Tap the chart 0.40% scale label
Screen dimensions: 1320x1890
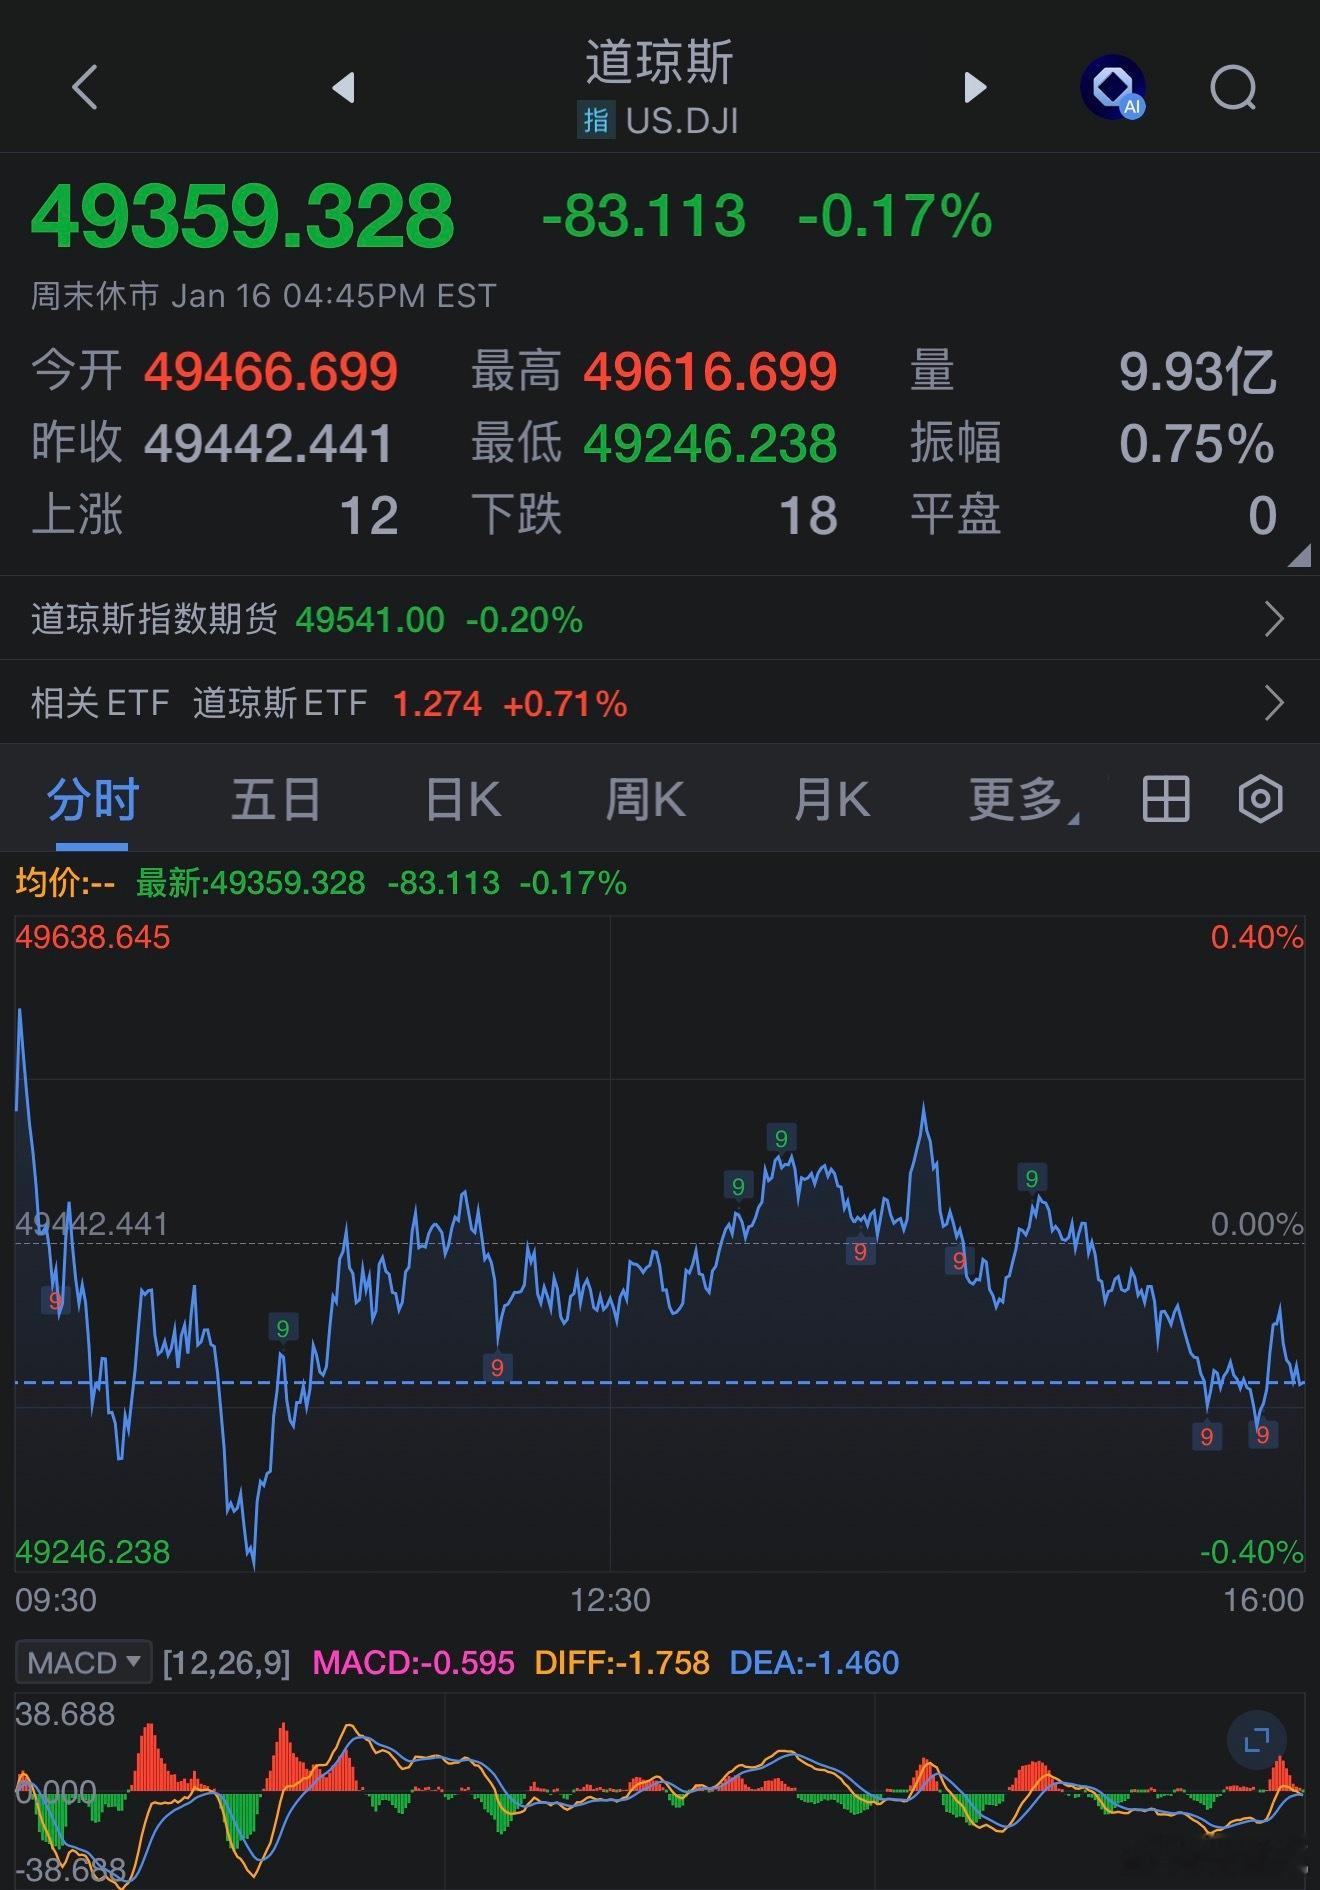pos(1257,937)
